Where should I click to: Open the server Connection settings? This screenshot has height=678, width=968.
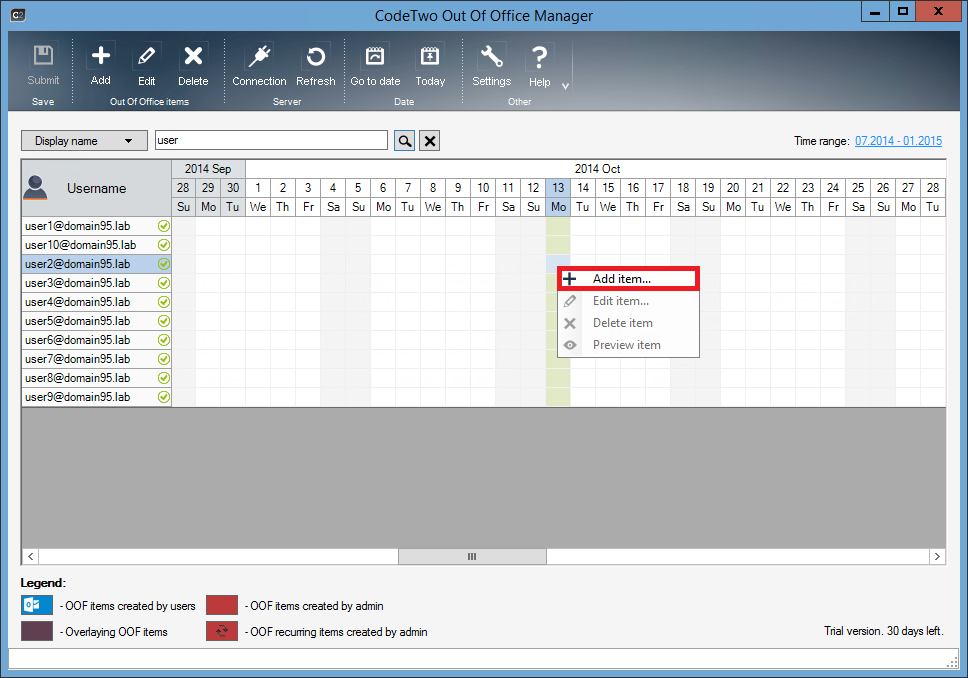259,64
